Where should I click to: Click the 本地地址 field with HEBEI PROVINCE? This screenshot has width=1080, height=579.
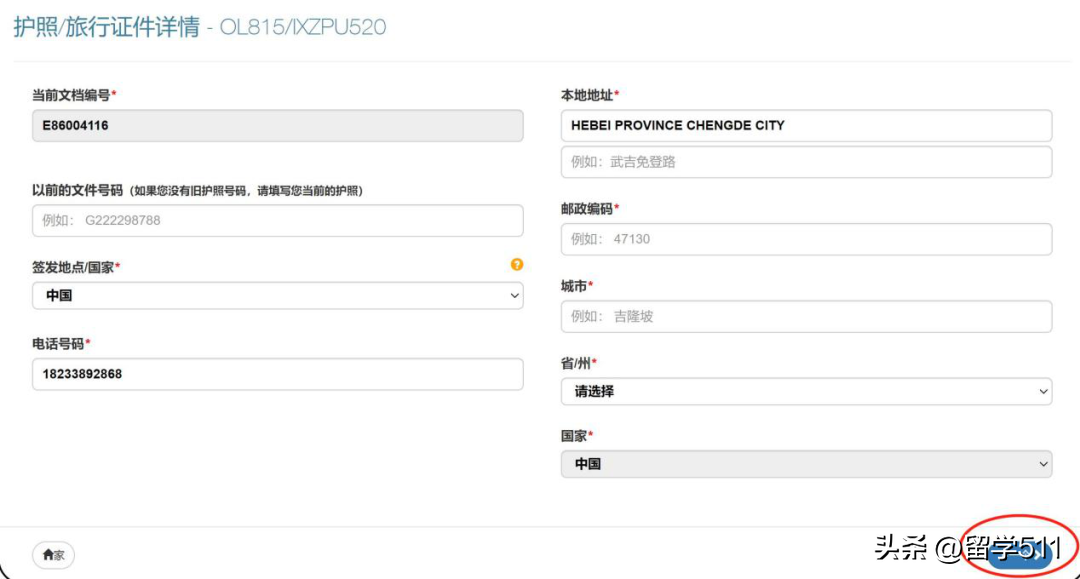click(x=806, y=126)
